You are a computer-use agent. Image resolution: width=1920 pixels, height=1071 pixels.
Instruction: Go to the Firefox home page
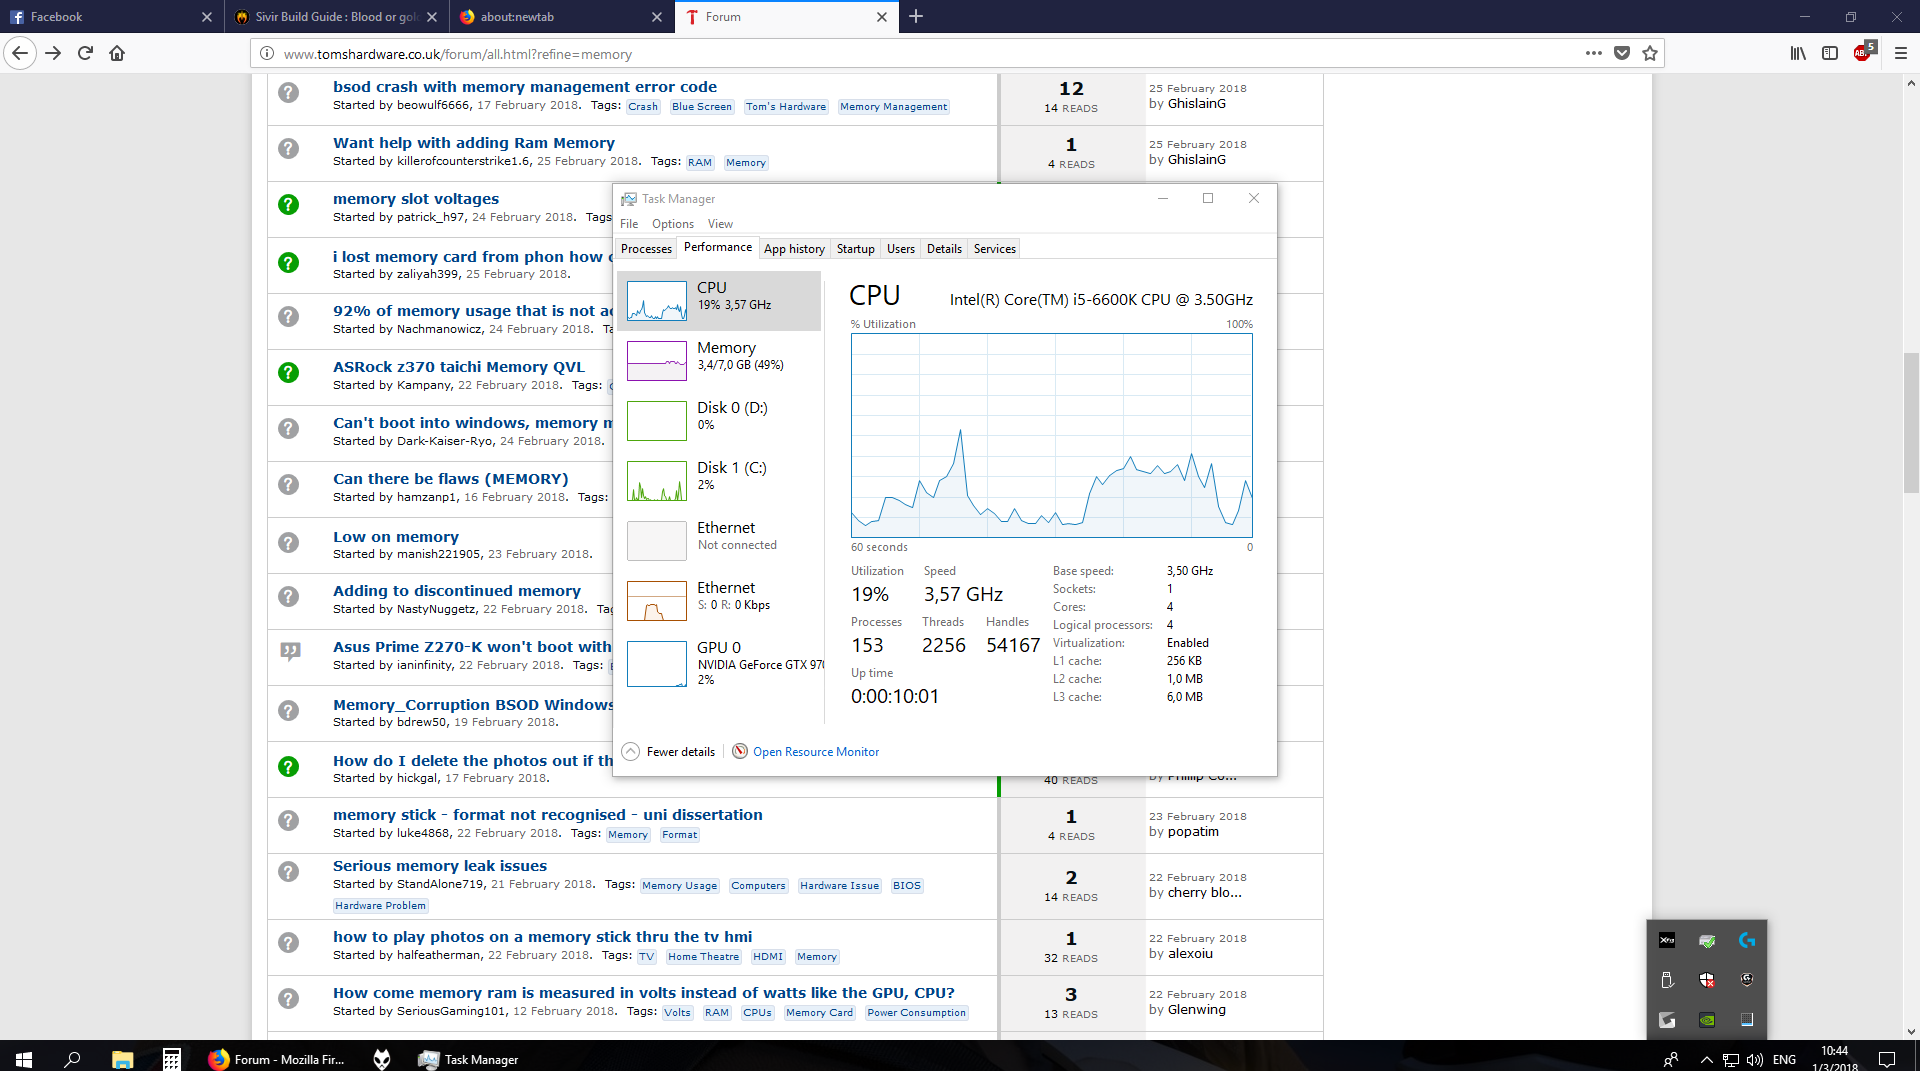[117, 53]
